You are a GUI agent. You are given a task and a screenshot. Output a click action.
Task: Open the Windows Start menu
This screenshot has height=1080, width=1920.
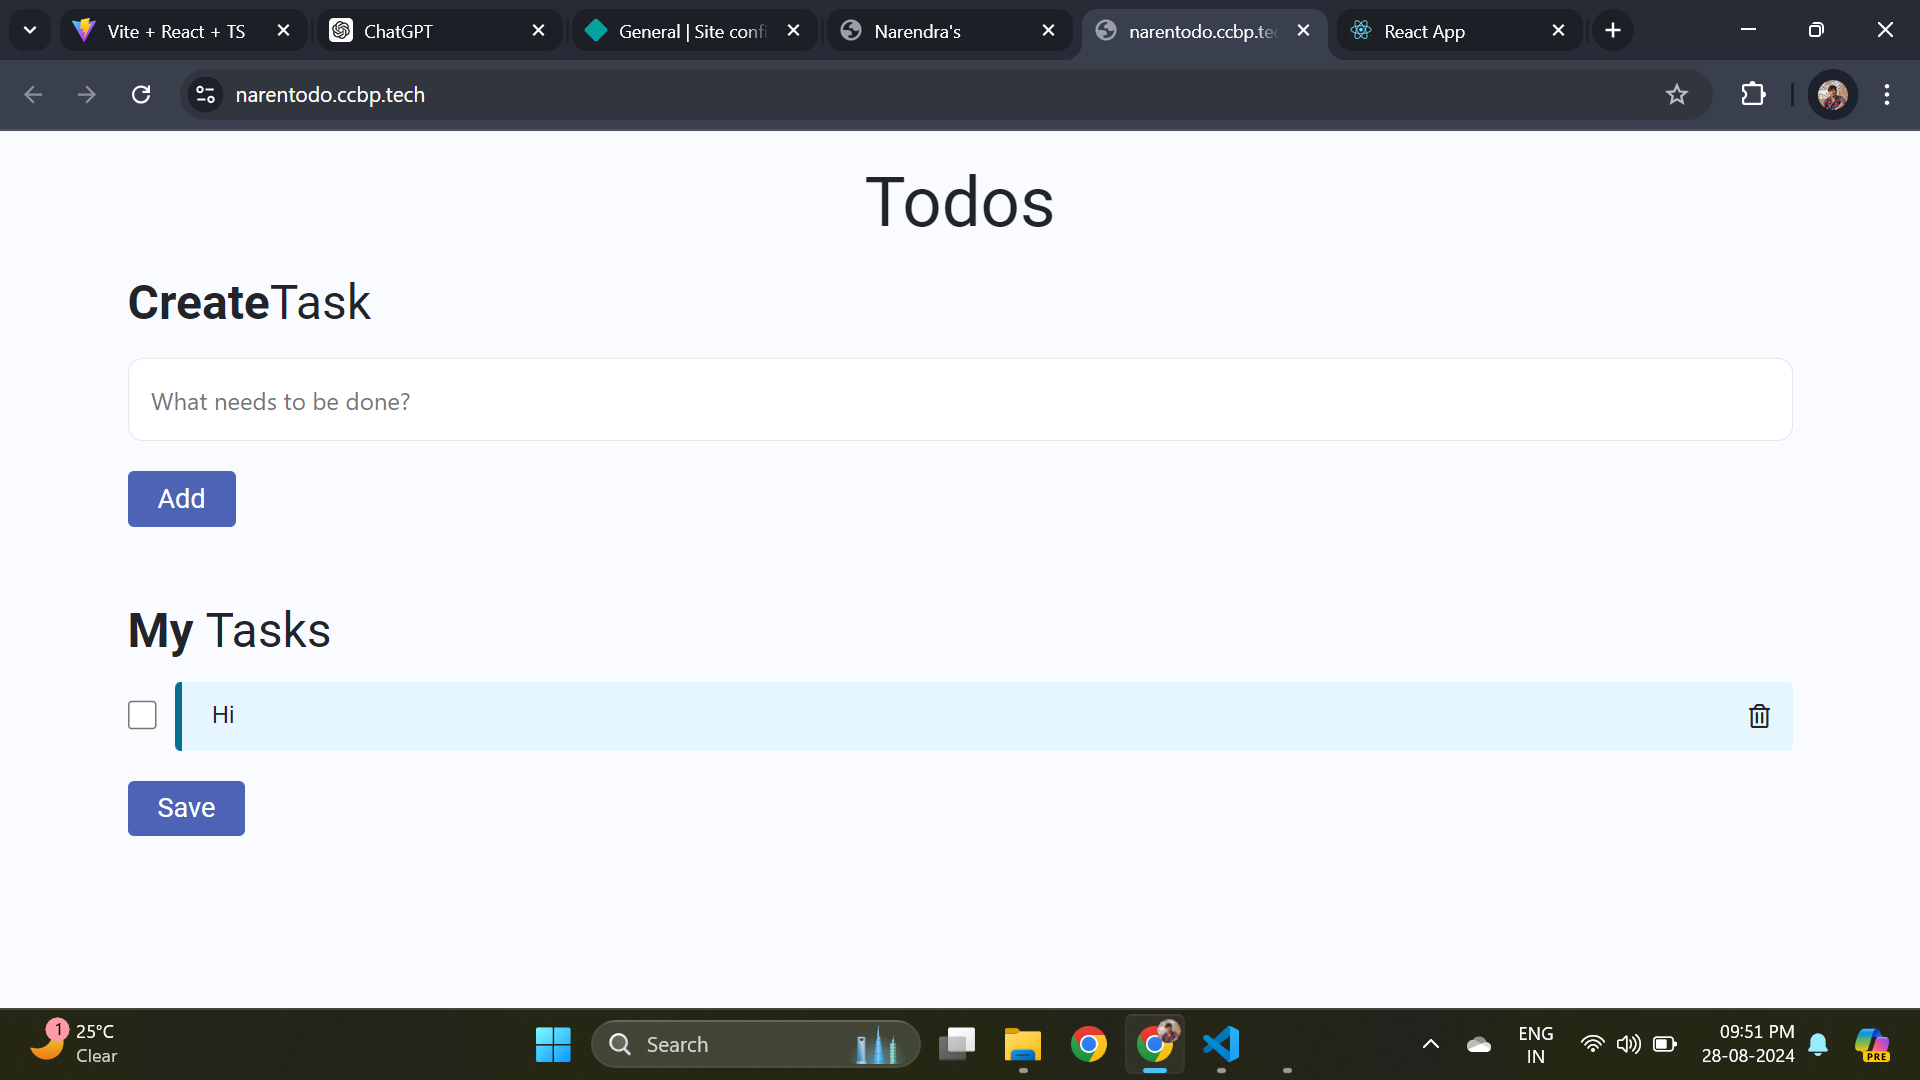(x=553, y=1044)
